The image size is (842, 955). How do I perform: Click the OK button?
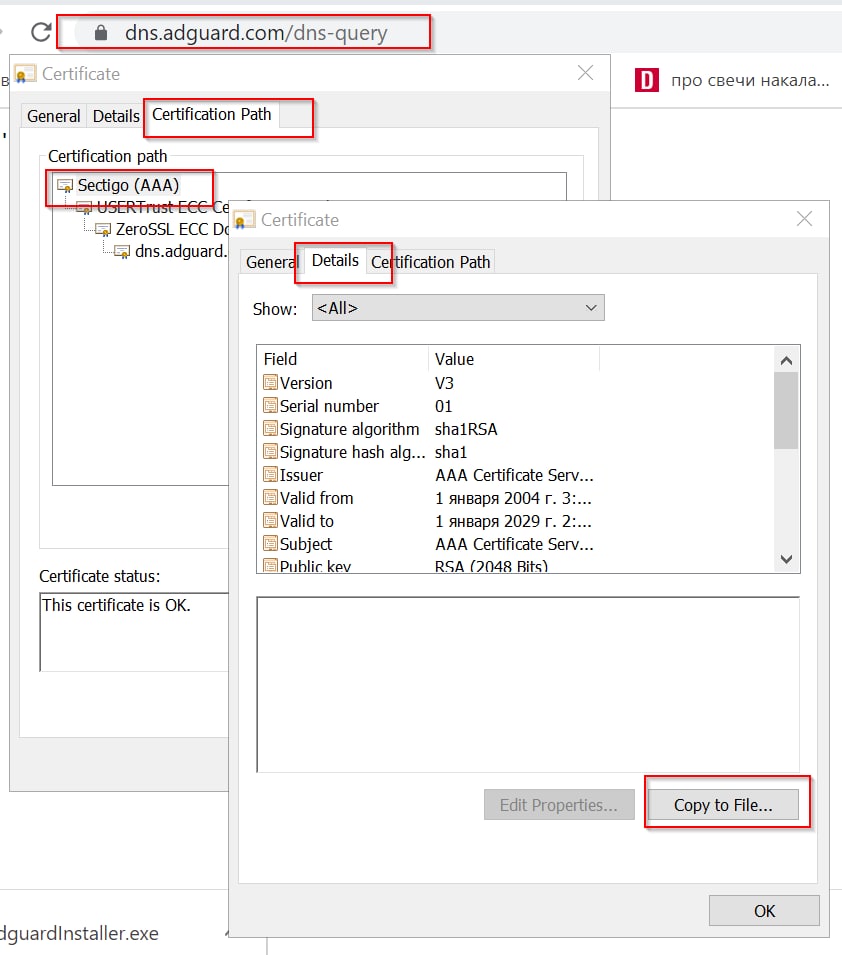pos(764,911)
